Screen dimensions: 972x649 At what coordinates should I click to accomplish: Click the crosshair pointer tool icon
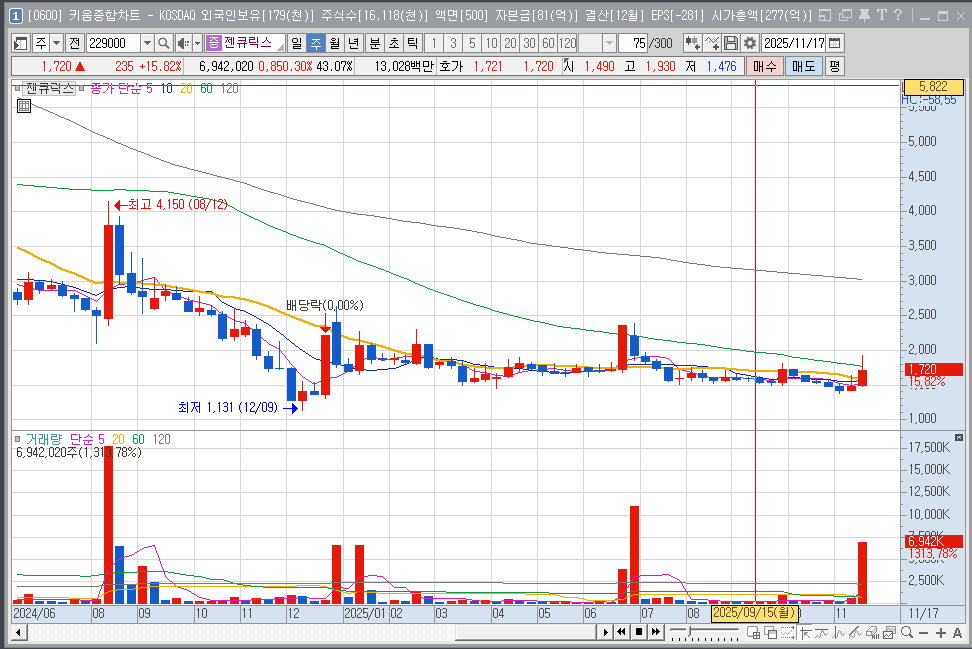pyautogui.click(x=805, y=633)
